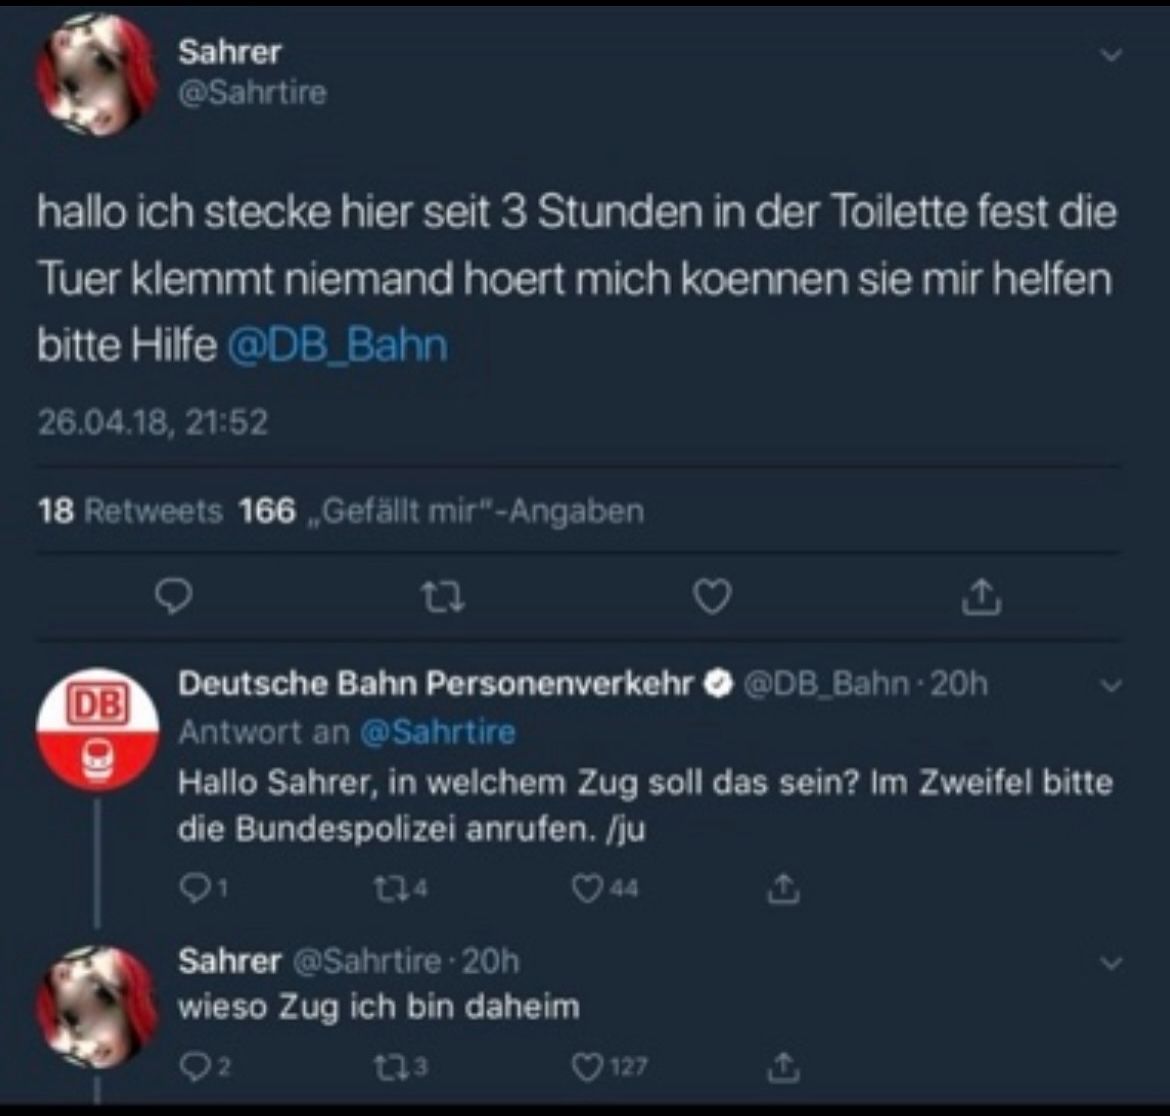Open the Deutsche Bahn DB profile picture

tap(97, 728)
